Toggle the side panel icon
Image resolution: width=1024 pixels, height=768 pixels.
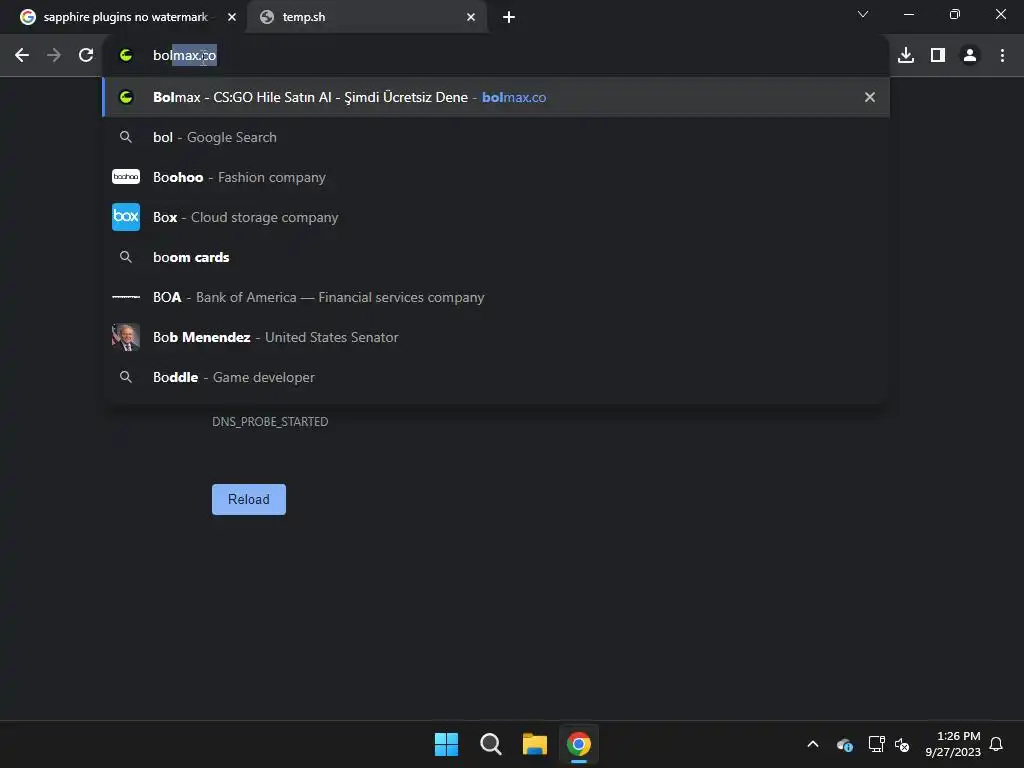(x=938, y=56)
